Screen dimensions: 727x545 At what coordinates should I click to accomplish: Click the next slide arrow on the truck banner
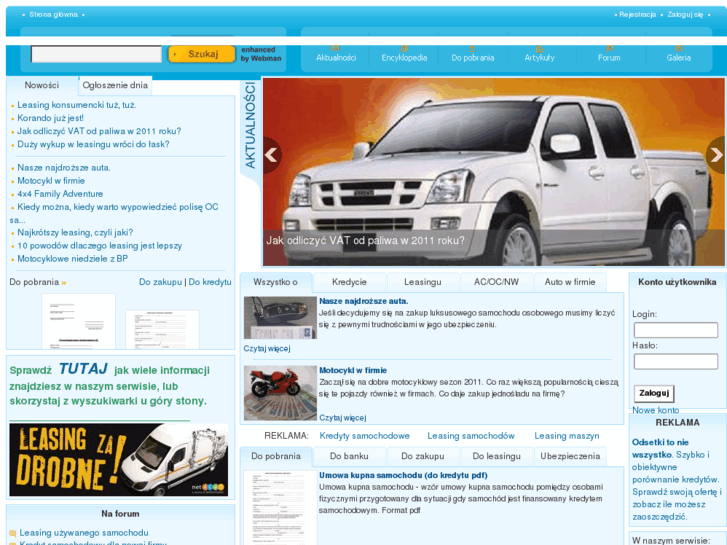coord(716,155)
